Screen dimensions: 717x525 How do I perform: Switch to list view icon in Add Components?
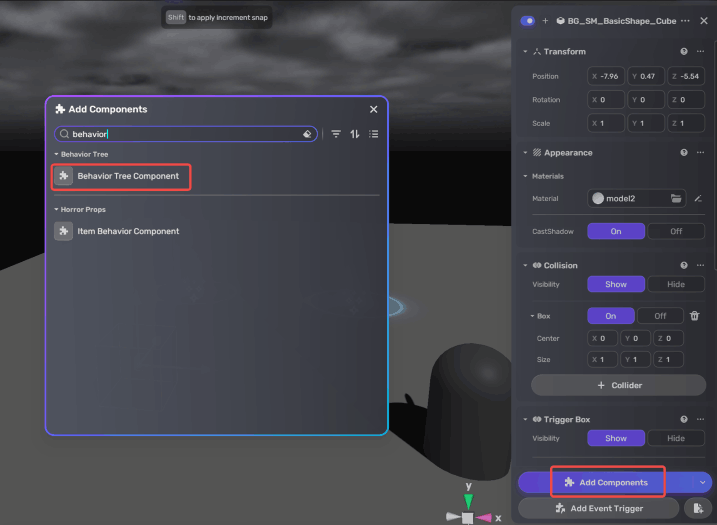tap(373, 134)
